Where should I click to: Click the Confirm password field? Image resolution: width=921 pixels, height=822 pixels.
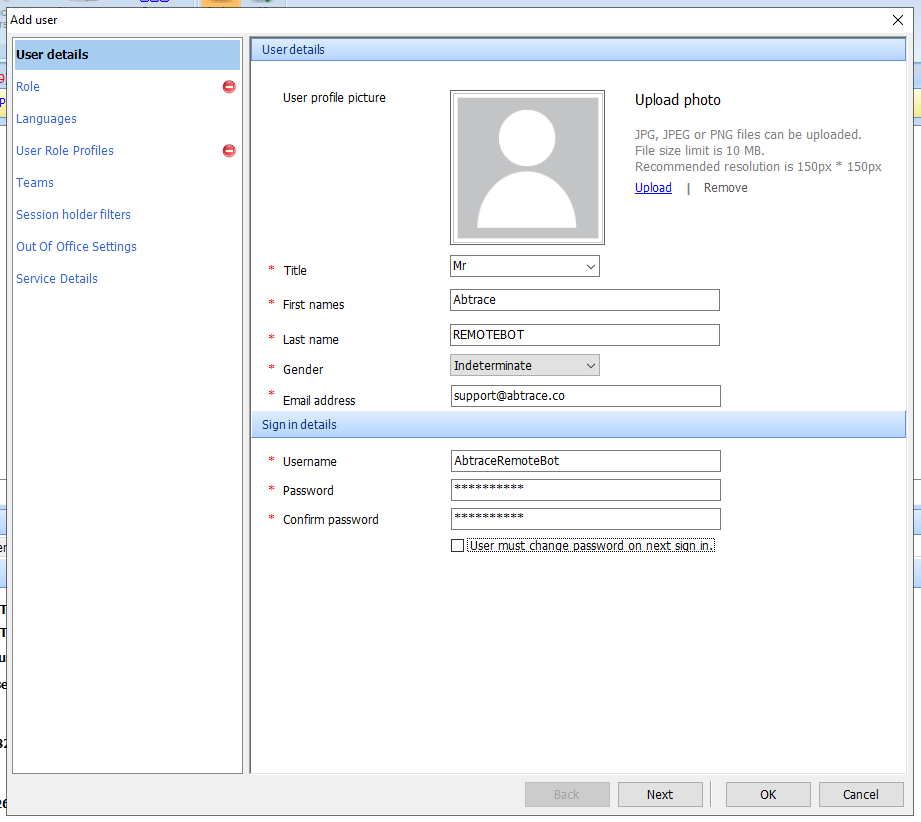[x=585, y=519]
